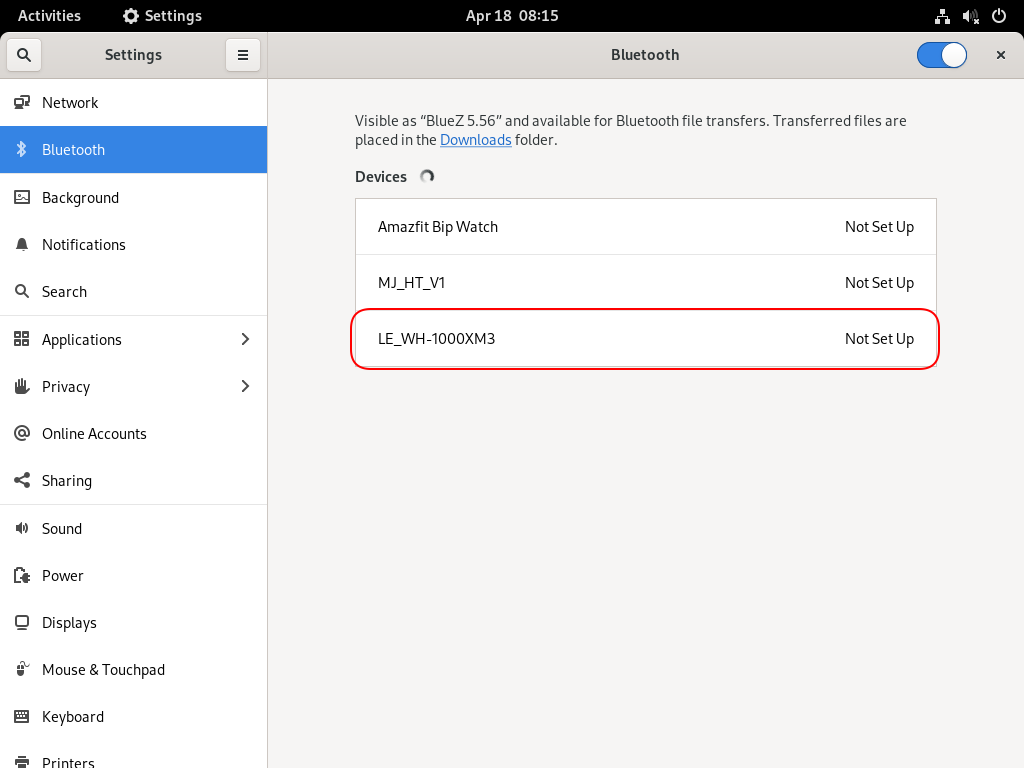Image resolution: width=1024 pixels, height=768 pixels.
Task: Expand the Applications chevron arrow
Action: click(x=245, y=340)
